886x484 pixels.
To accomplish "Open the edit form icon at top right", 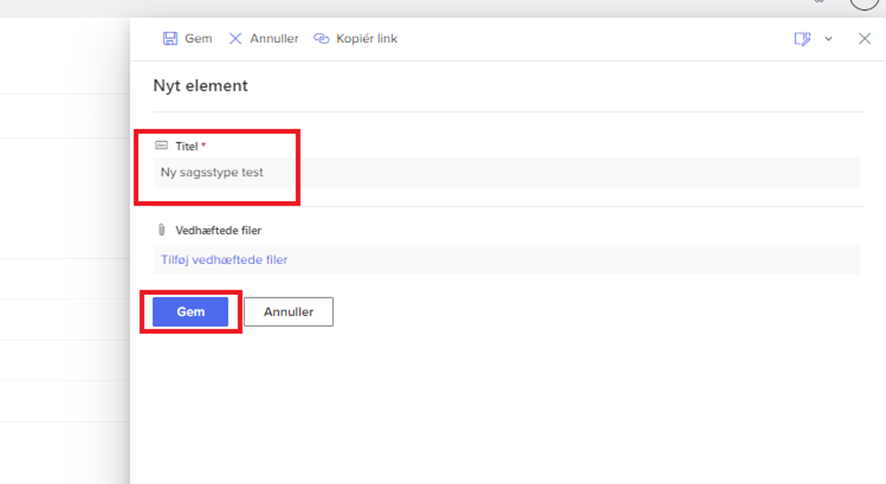I will click(x=802, y=39).
